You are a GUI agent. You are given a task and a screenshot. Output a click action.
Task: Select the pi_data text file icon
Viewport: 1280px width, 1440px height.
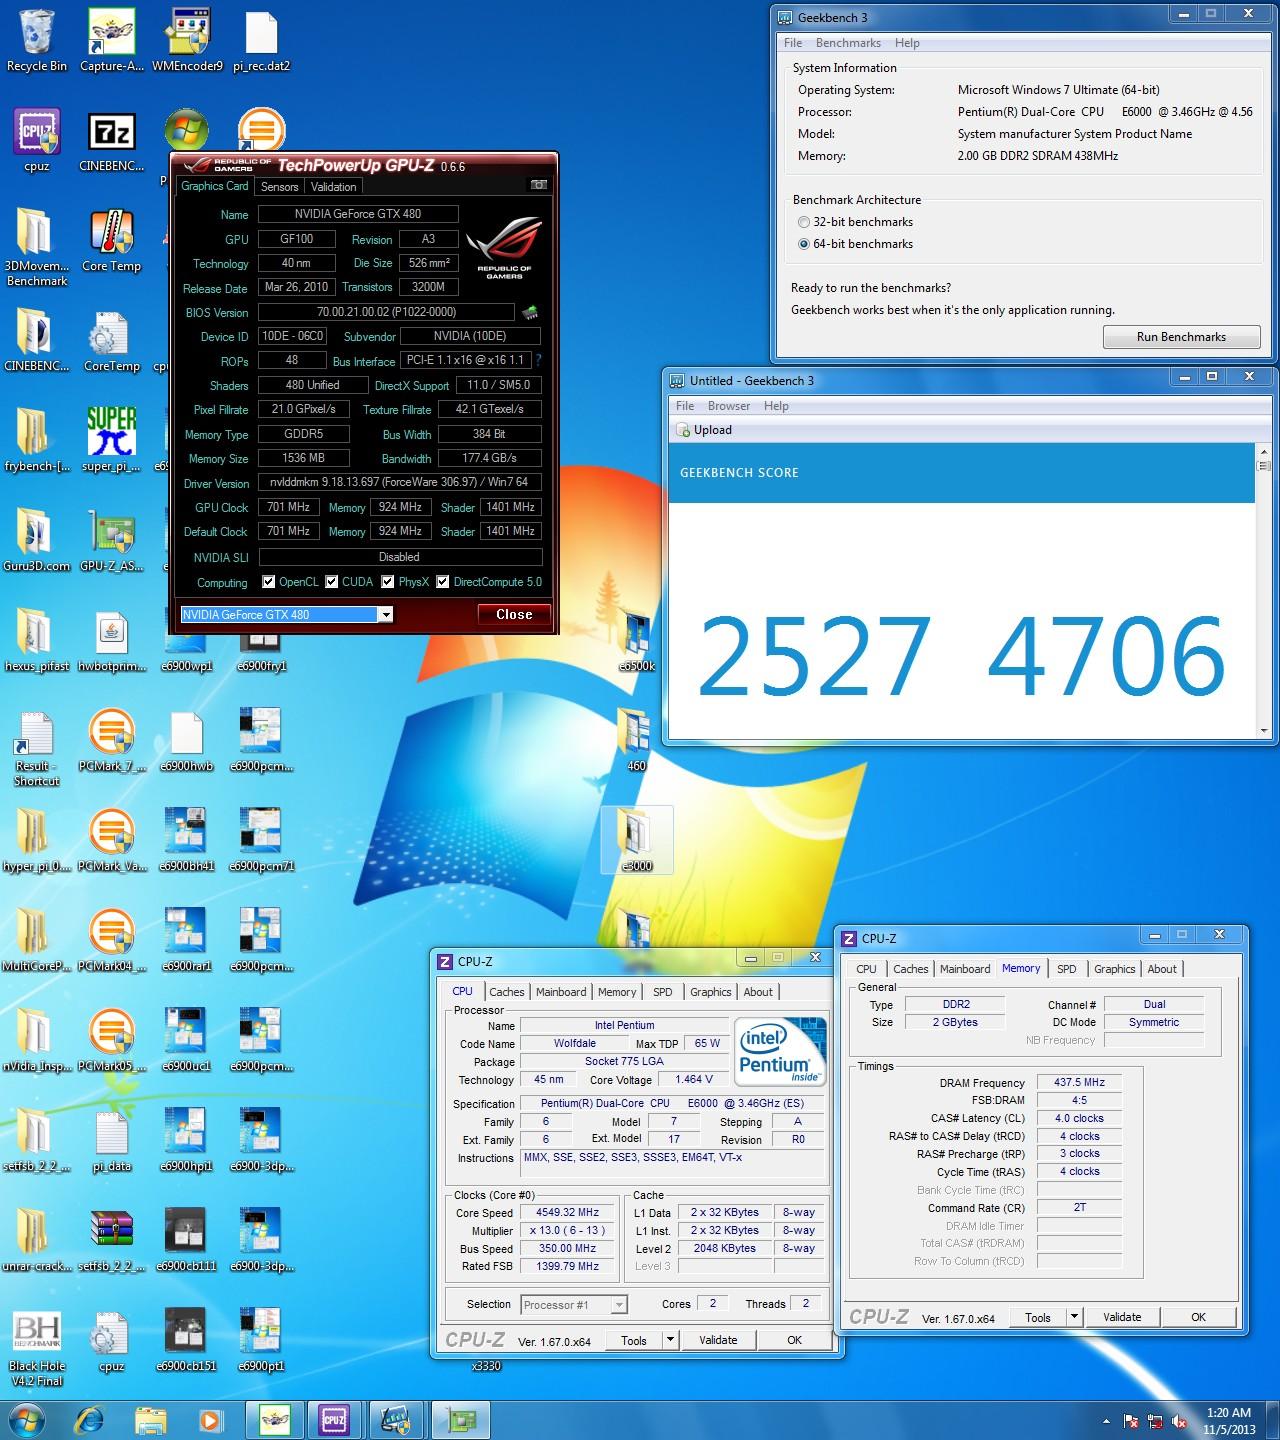(x=112, y=1140)
